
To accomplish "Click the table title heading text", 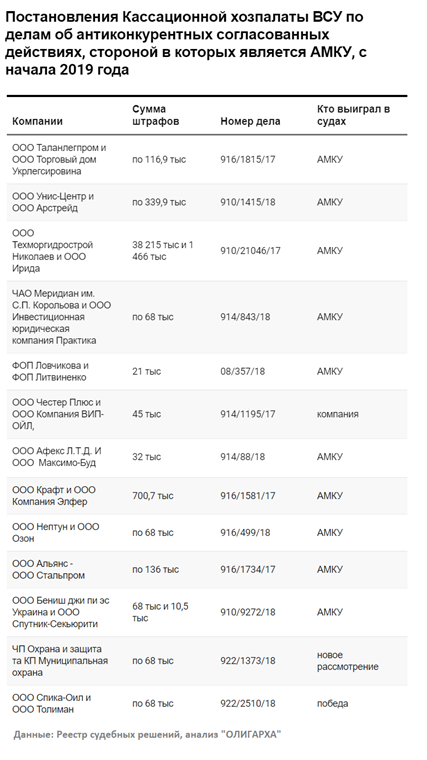I will pos(185,44).
